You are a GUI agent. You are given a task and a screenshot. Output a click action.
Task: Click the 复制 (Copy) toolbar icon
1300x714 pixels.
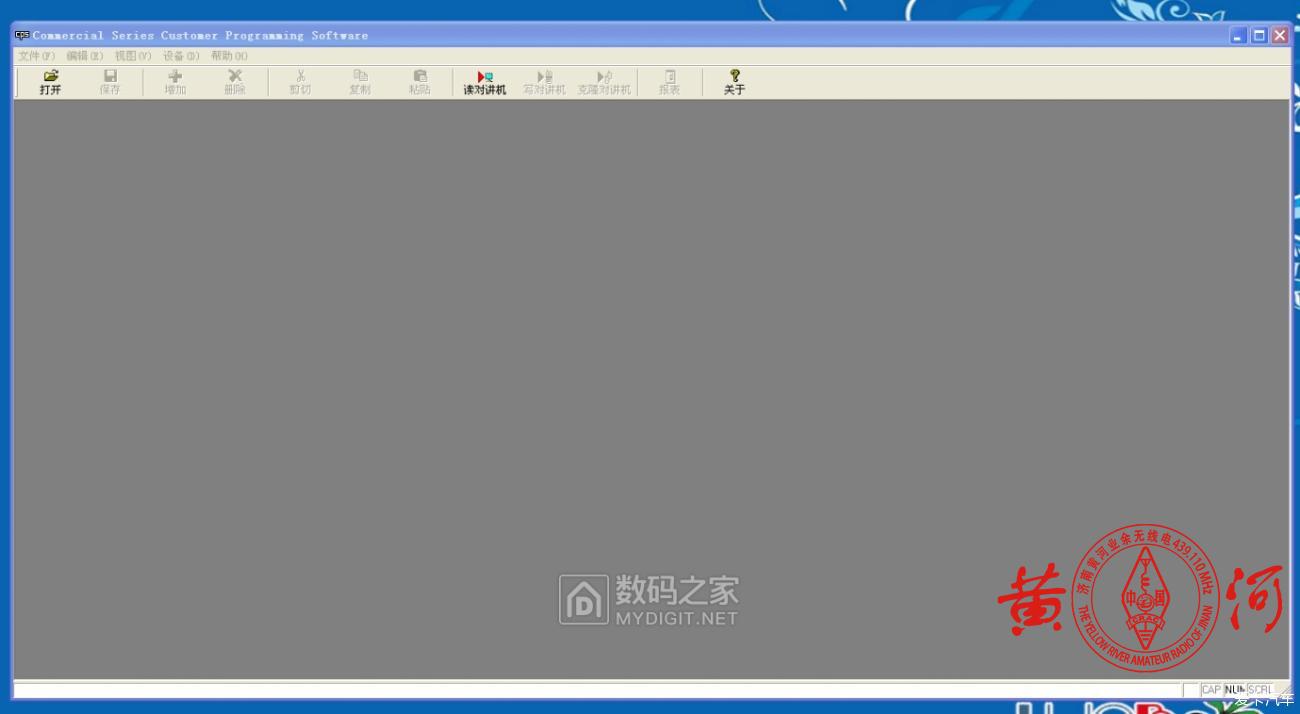click(360, 82)
